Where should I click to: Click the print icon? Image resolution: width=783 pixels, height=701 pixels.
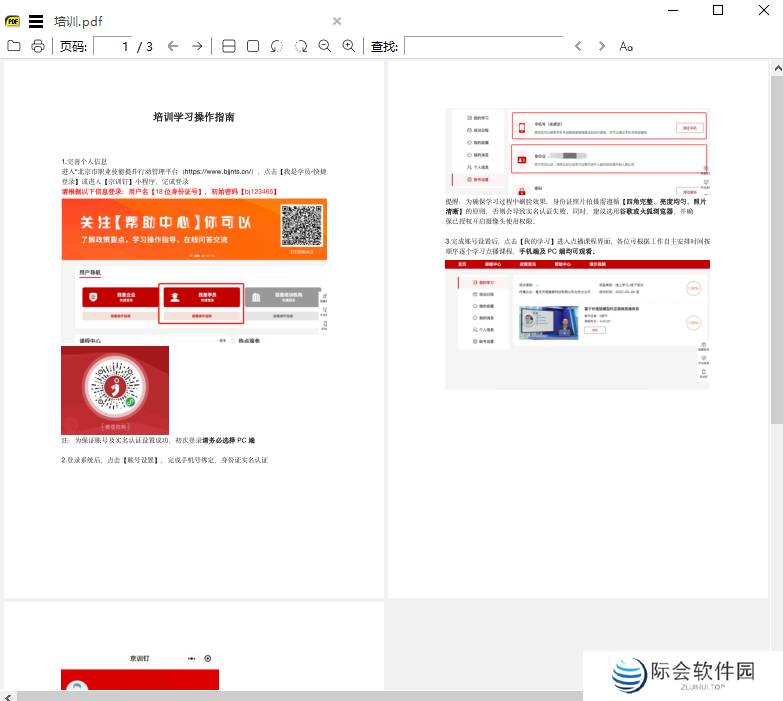tap(38, 46)
